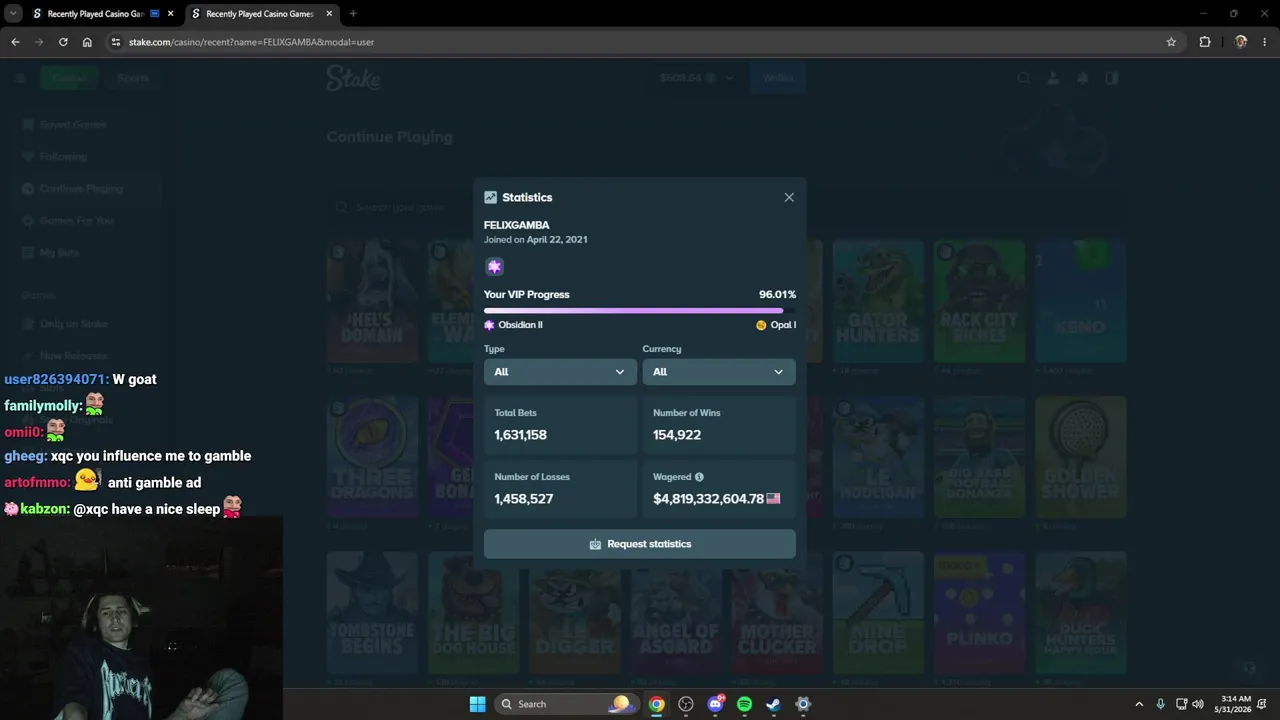Open the Wallet button in Stake header
The image size is (1280, 720).
[x=777, y=78]
